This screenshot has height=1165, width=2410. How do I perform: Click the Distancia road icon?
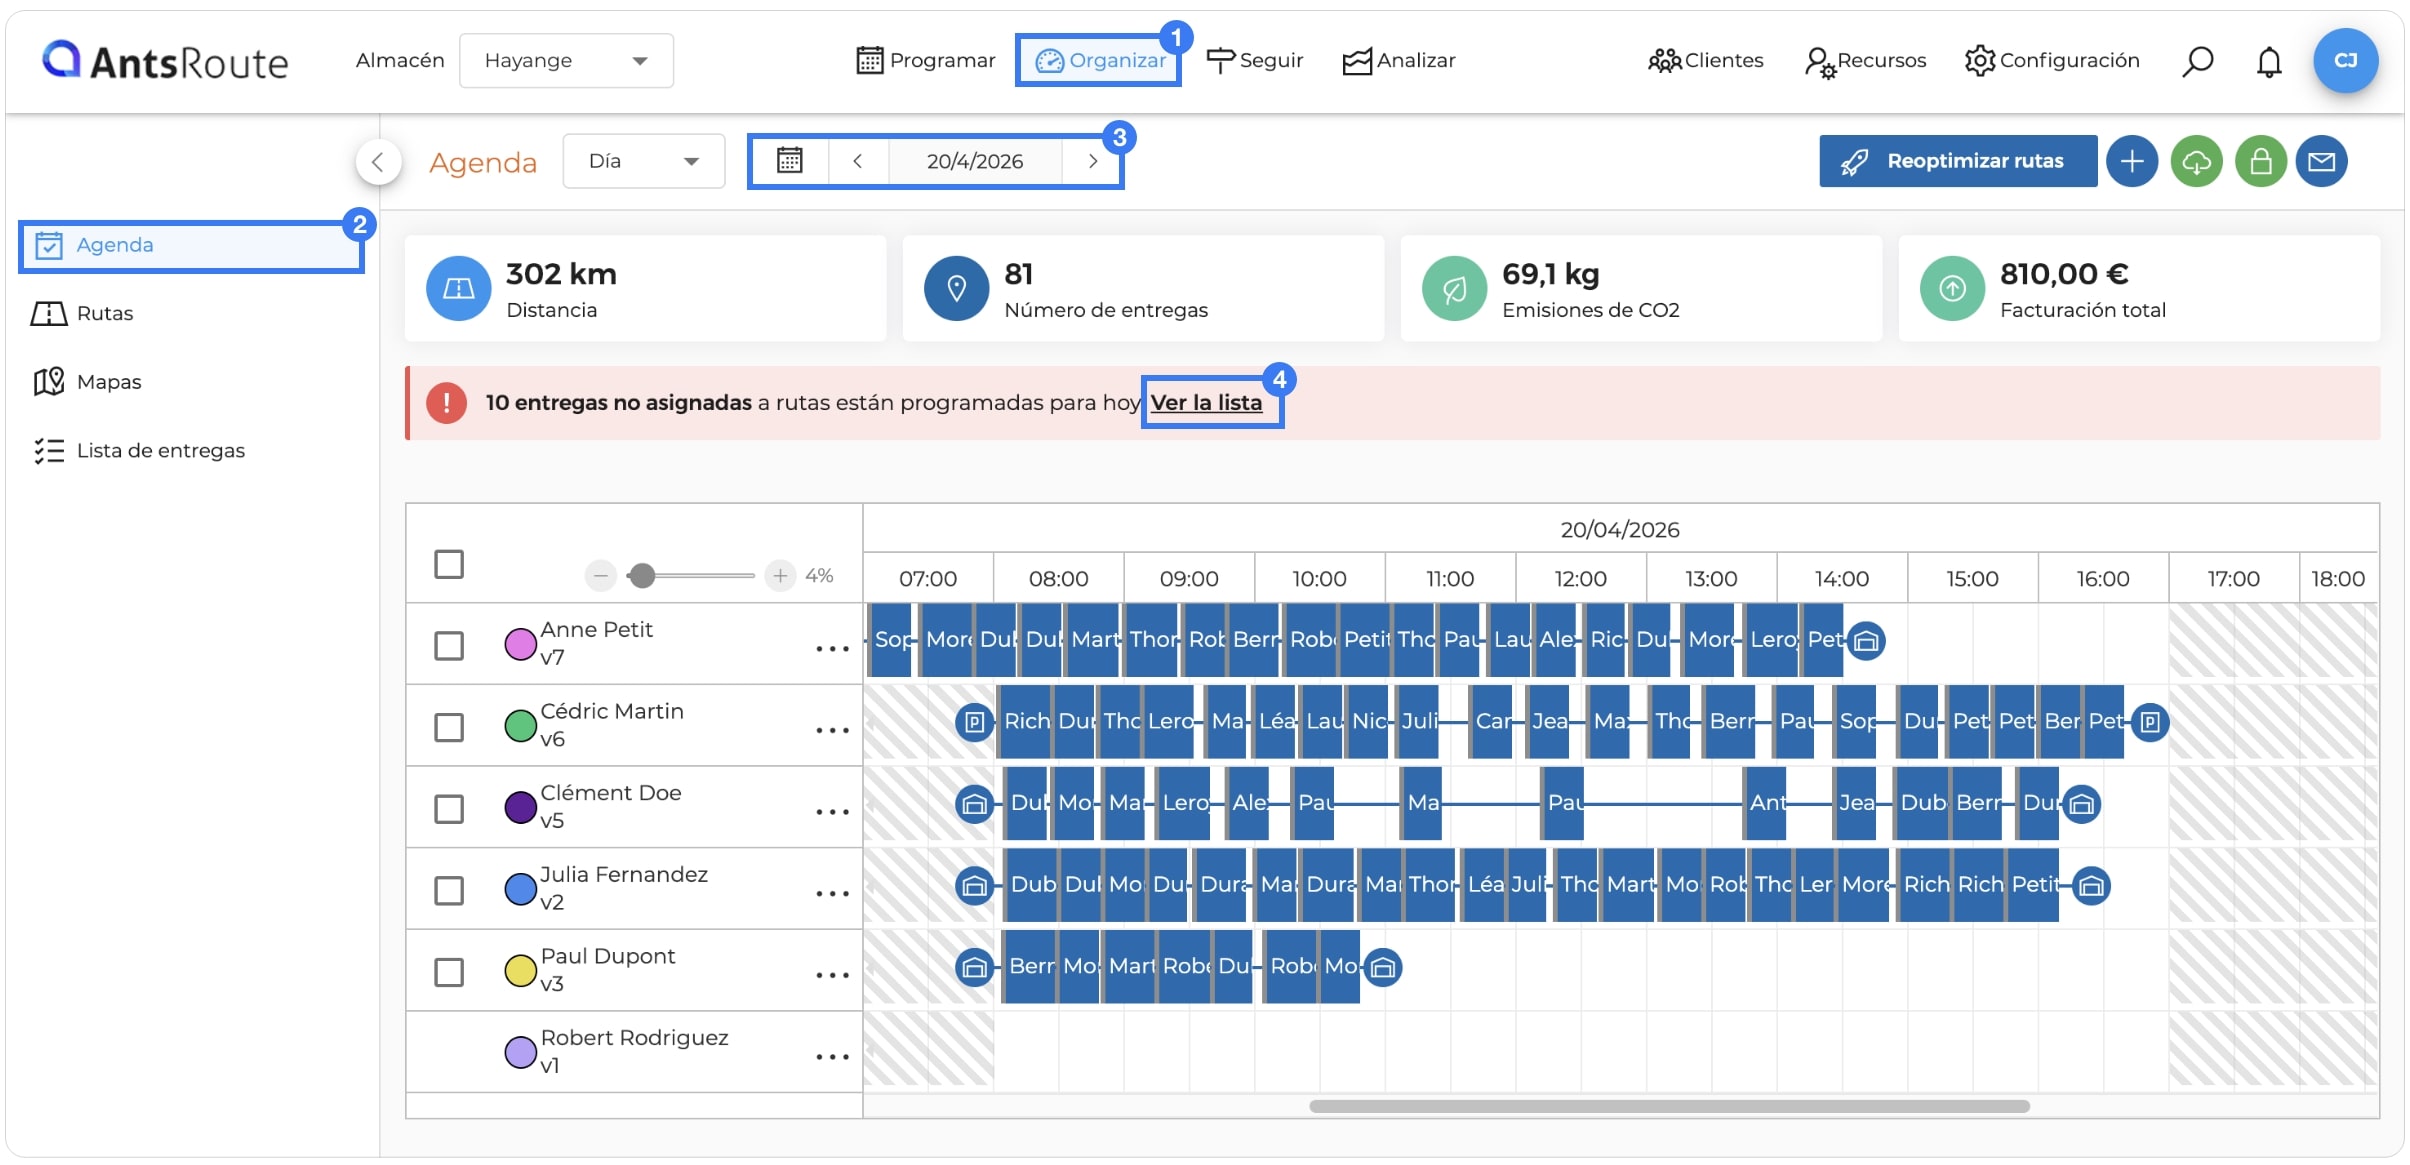click(458, 289)
